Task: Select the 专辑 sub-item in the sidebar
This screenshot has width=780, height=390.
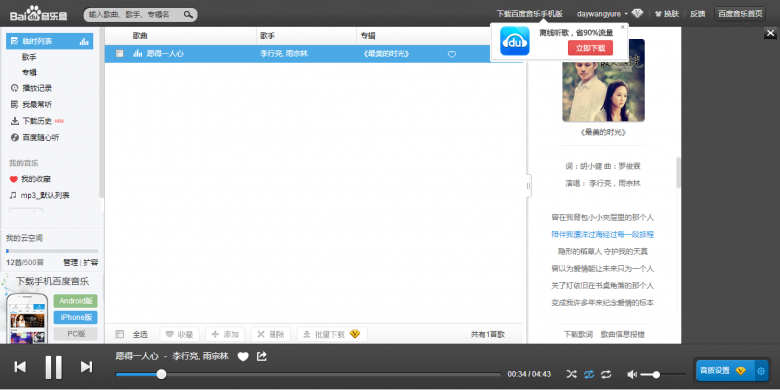Action: [29, 73]
